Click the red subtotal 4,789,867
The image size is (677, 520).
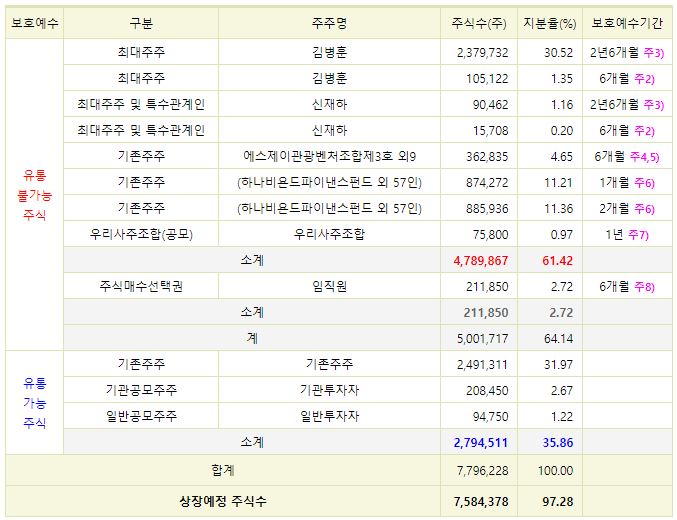481,260
